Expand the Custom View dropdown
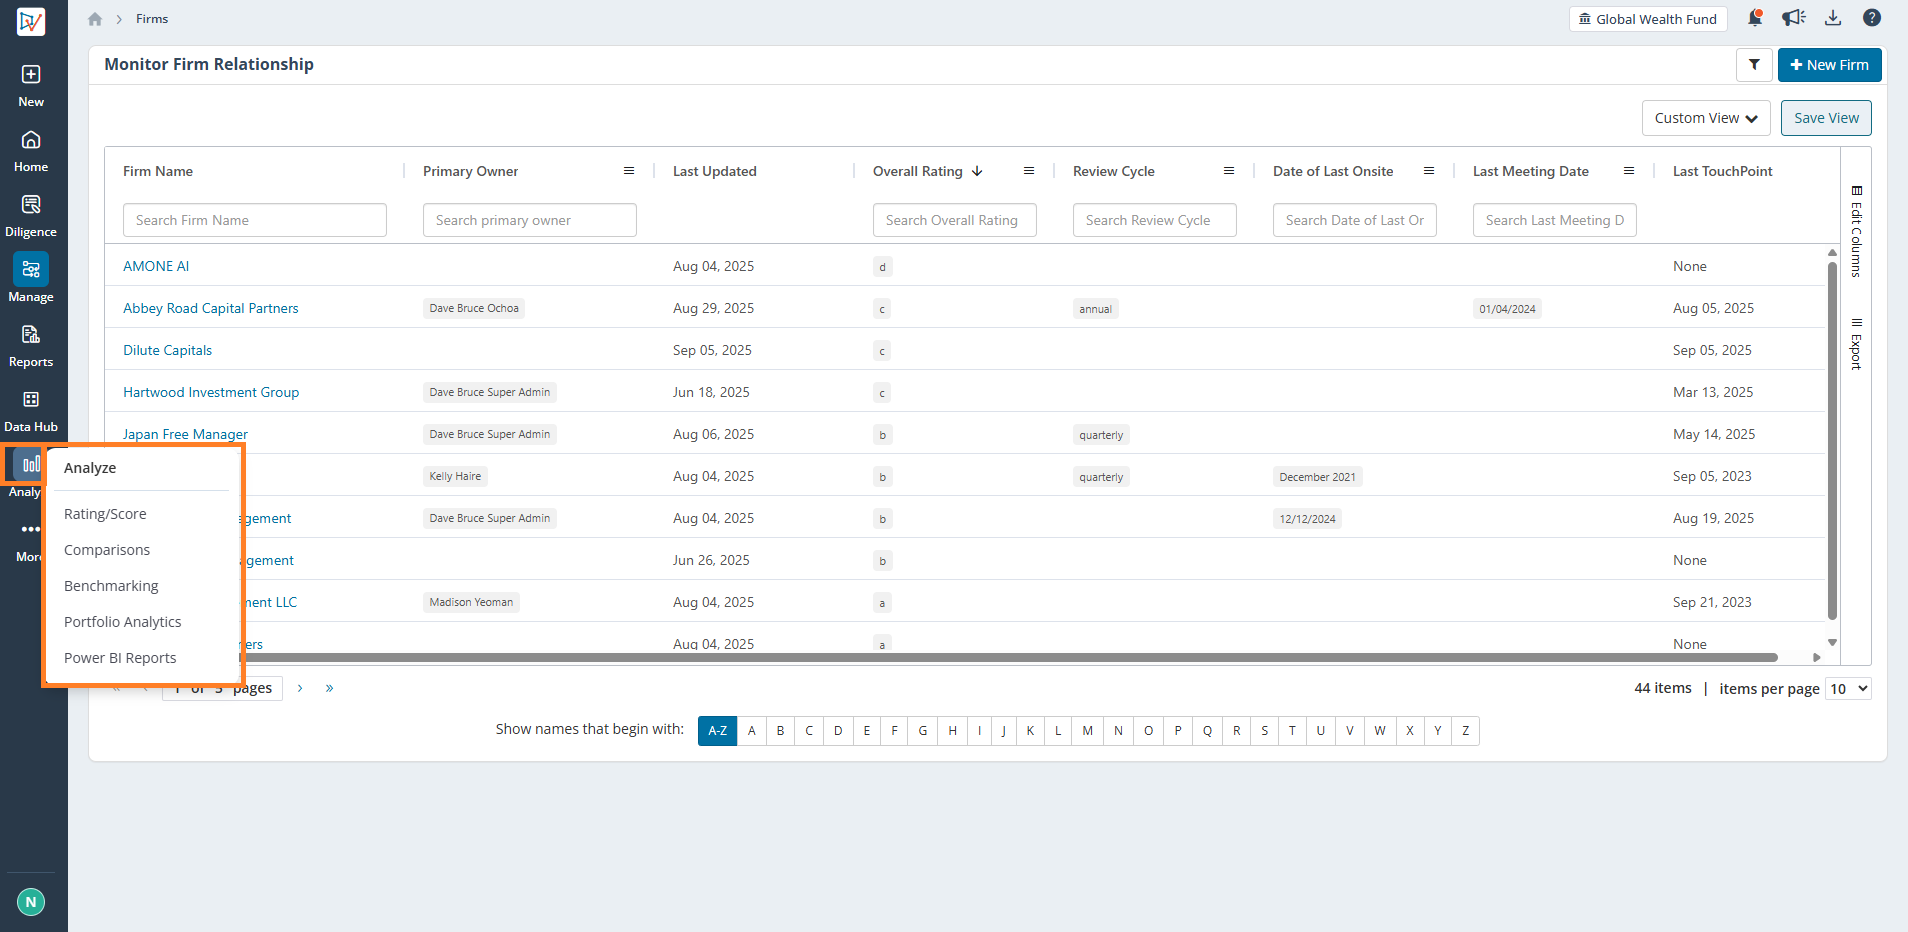 [1706, 118]
